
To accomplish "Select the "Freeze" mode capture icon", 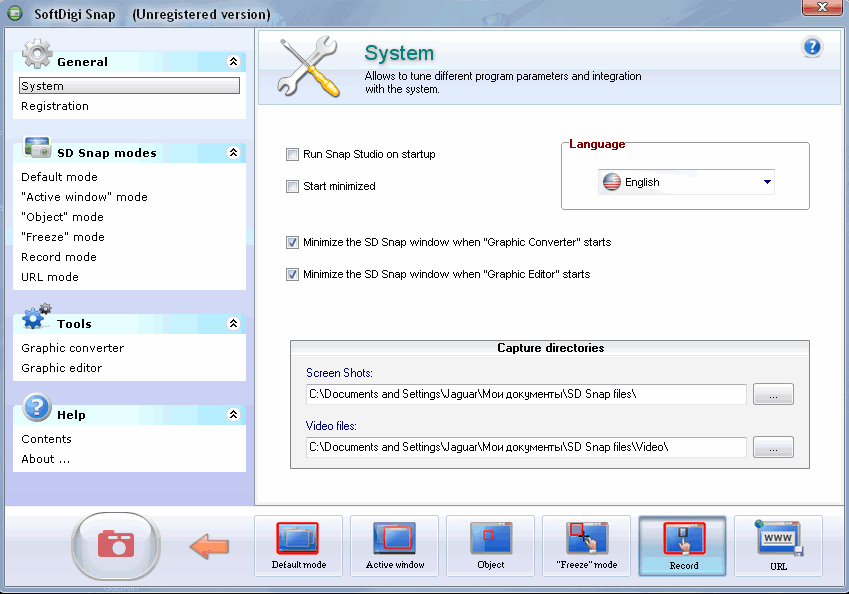I will click(x=586, y=546).
